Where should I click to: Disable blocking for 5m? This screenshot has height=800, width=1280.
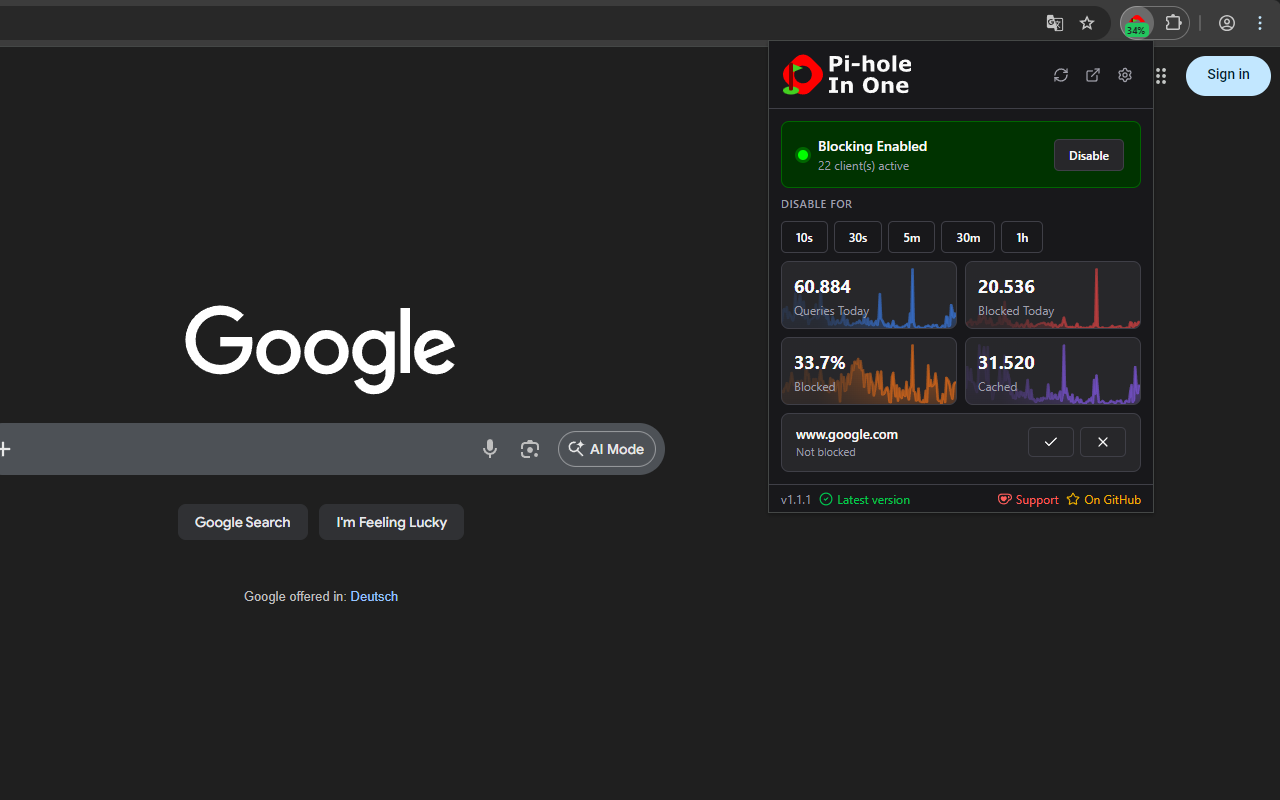tap(911, 237)
